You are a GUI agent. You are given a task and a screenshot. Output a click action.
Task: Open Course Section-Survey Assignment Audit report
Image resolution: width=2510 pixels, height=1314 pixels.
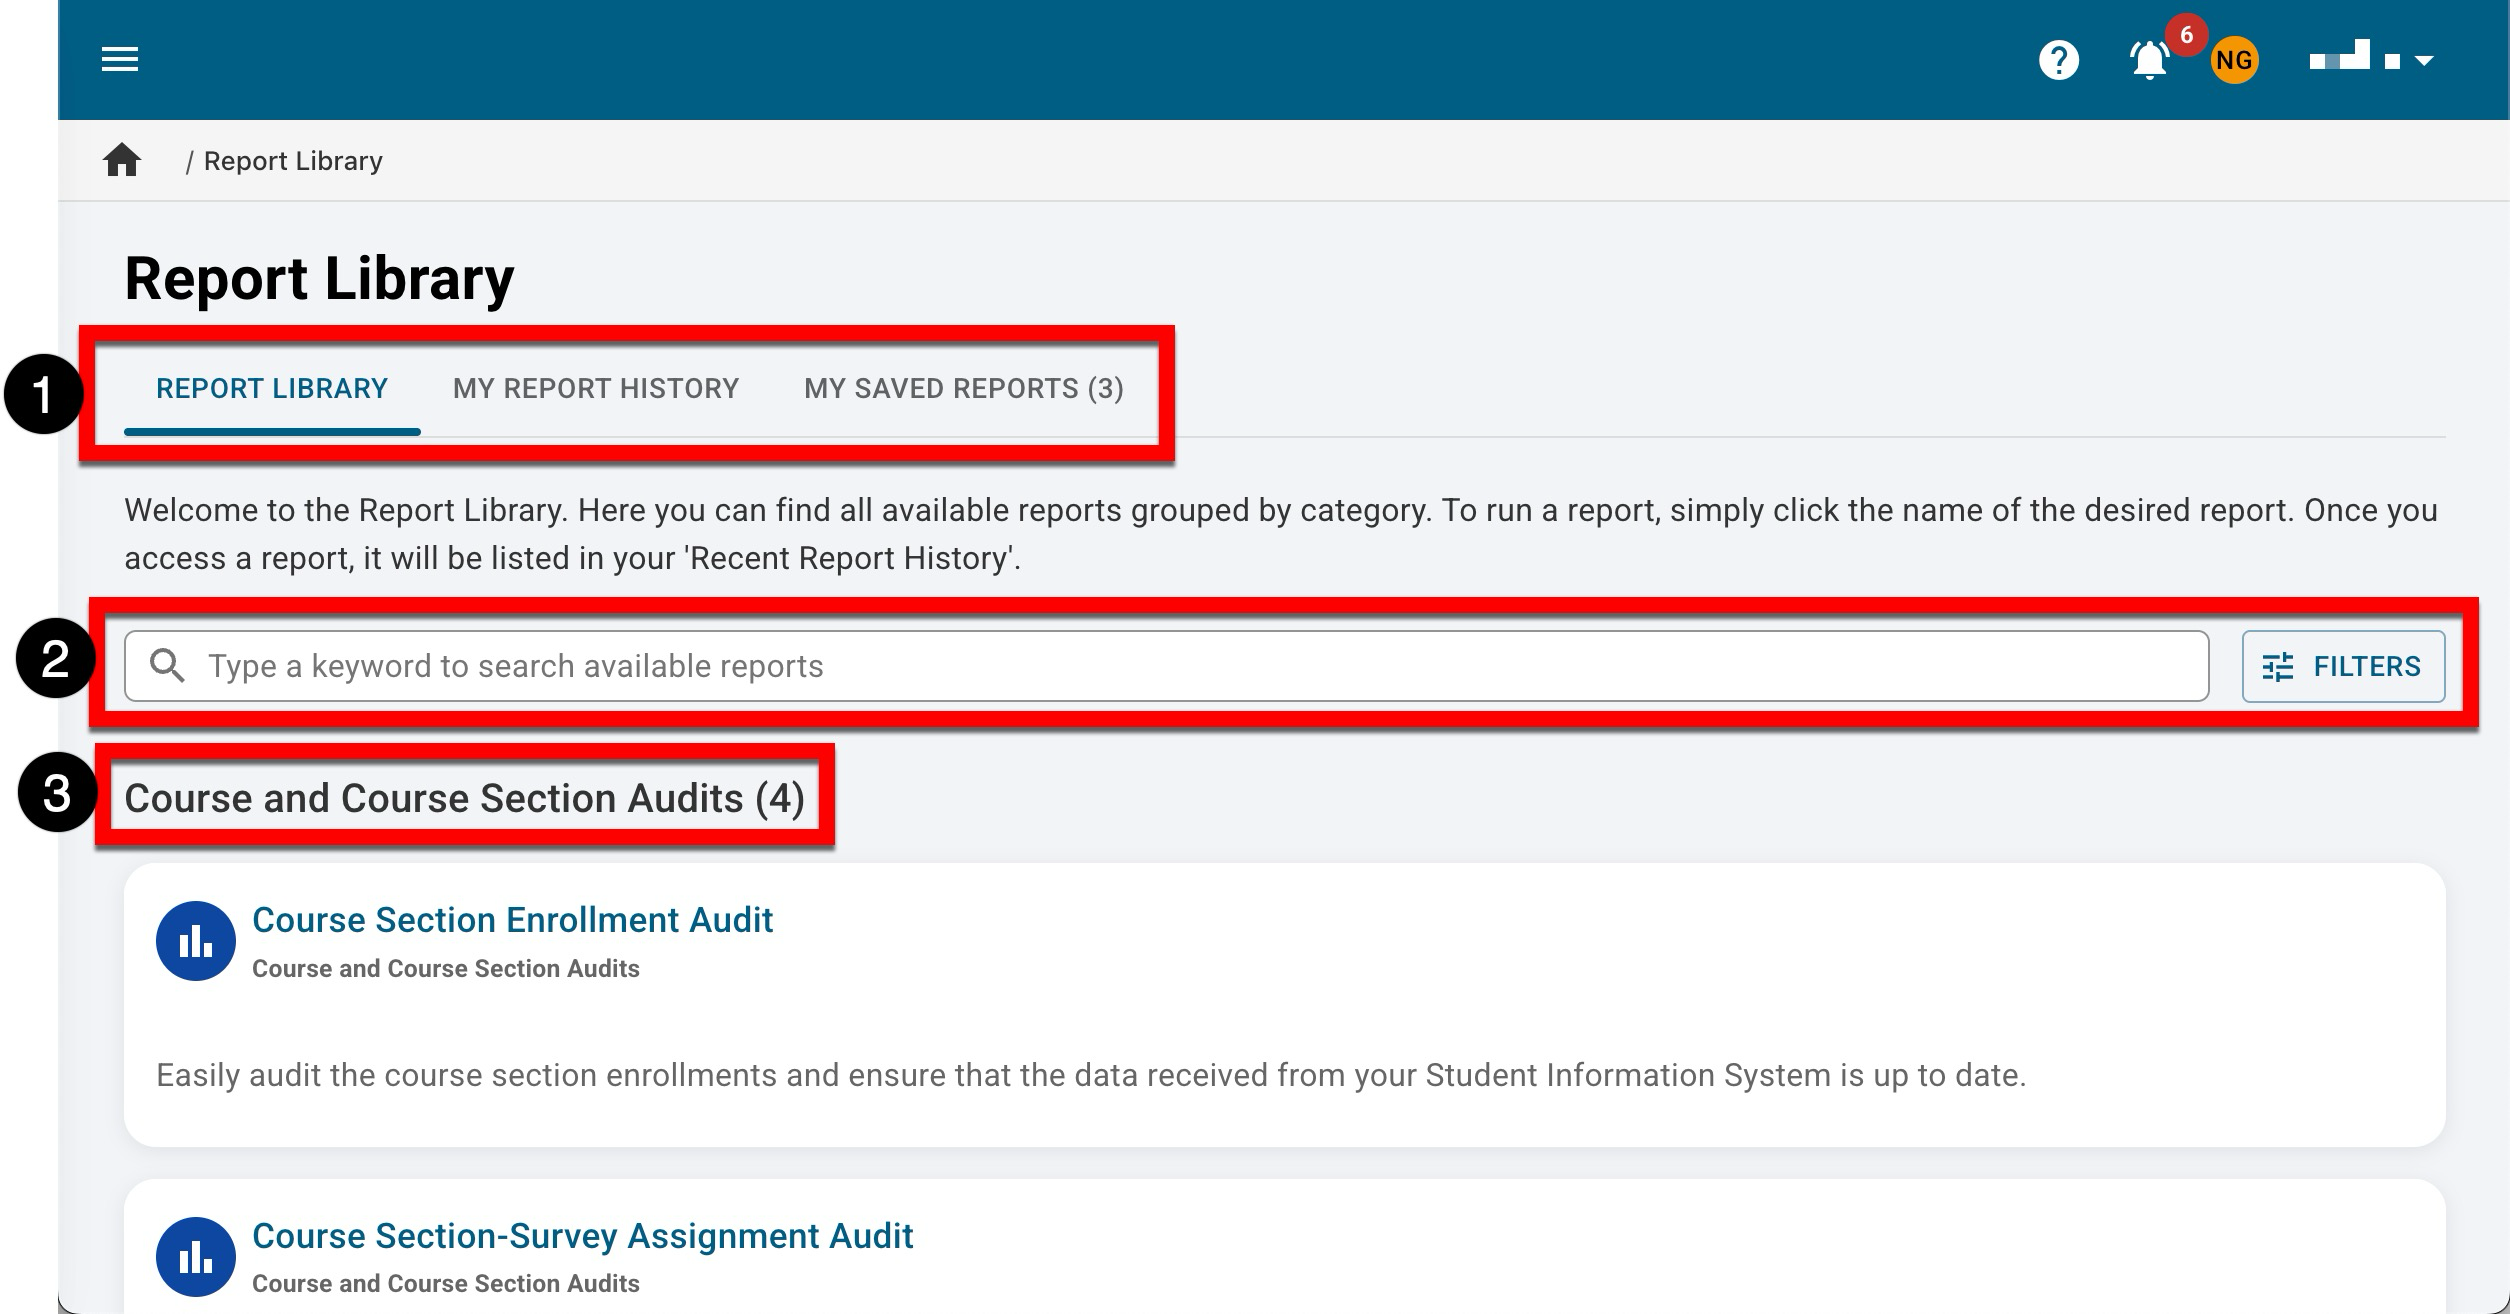click(x=582, y=1236)
